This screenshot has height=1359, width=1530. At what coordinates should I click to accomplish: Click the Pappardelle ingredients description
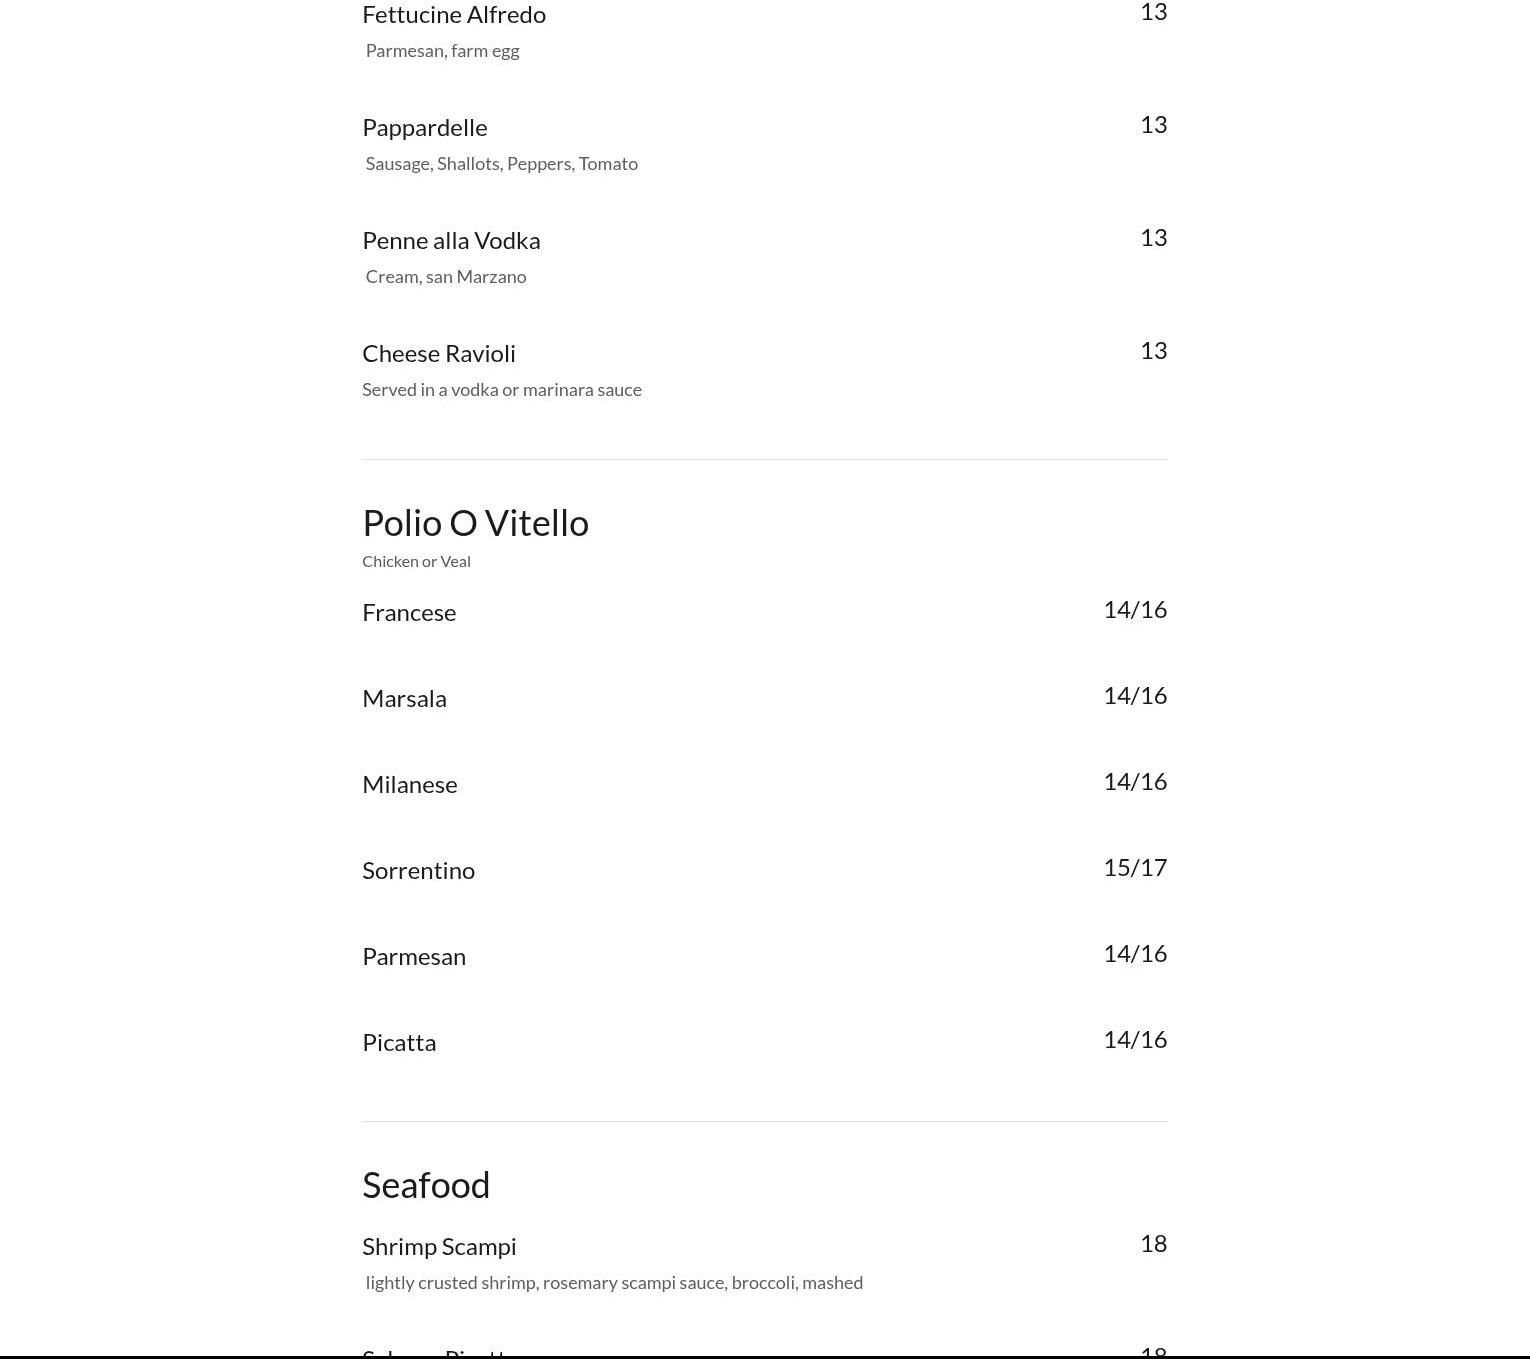[502, 164]
